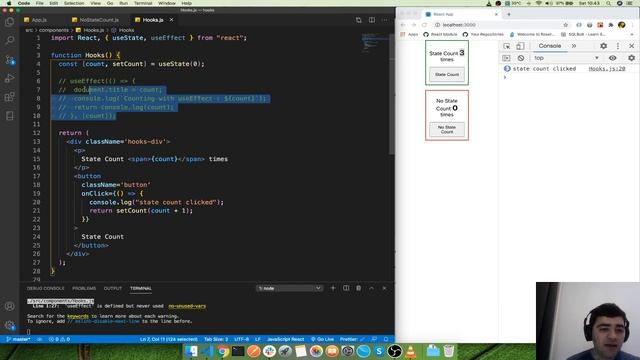Open the Apps bookmark shortcut
Viewport: 640px width, 360px height.
(x=409, y=34)
